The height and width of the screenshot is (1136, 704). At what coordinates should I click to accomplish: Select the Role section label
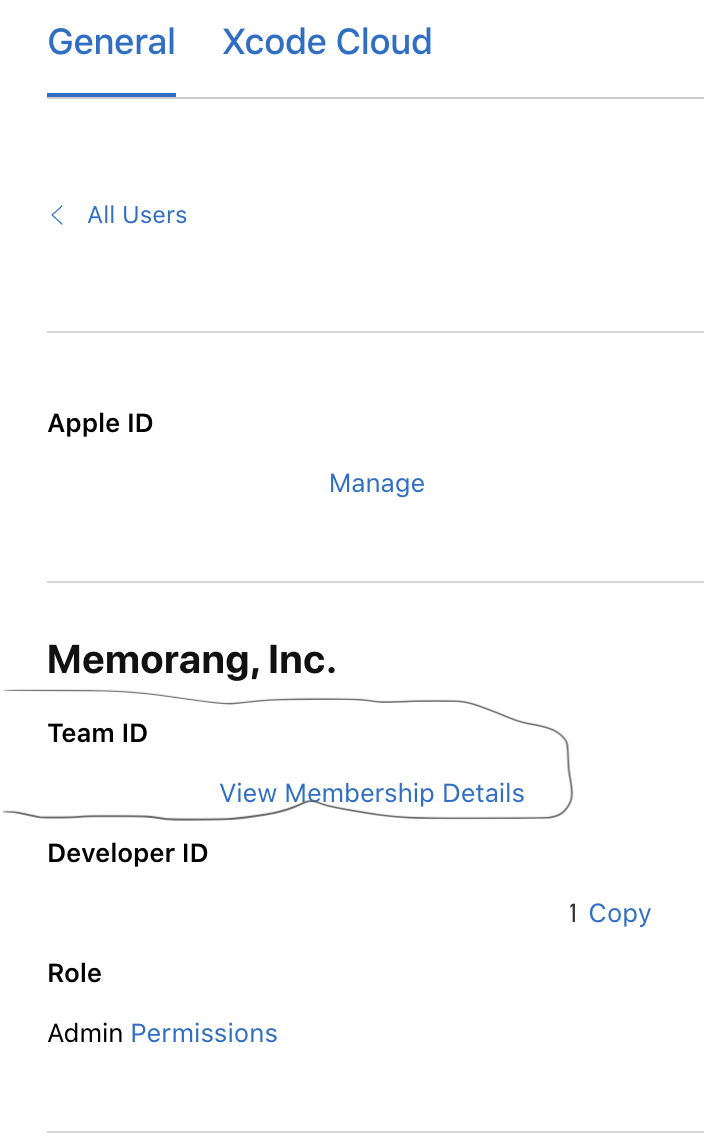pos(74,973)
